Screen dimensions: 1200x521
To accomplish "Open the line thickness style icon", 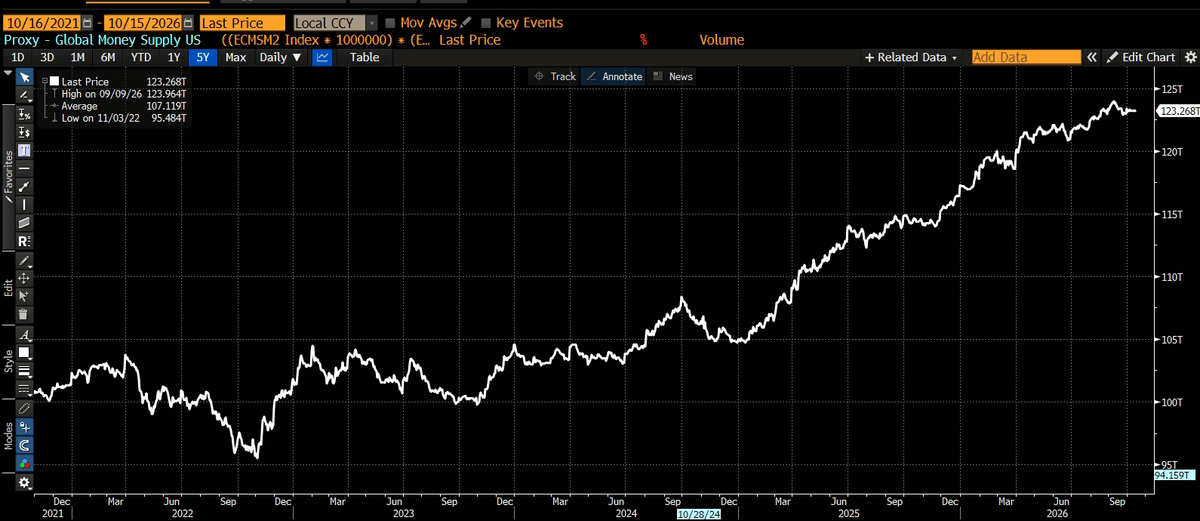I will point(25,371).
